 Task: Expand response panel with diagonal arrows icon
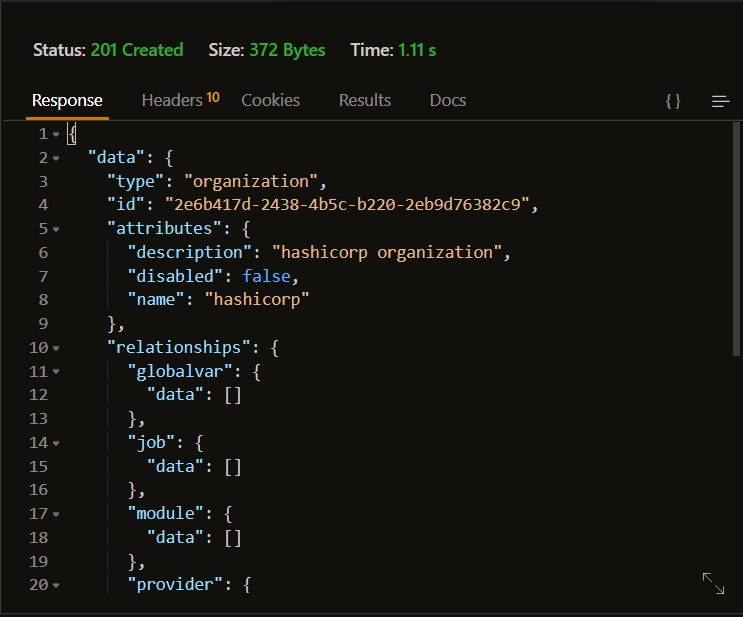(x=713, y=584)
